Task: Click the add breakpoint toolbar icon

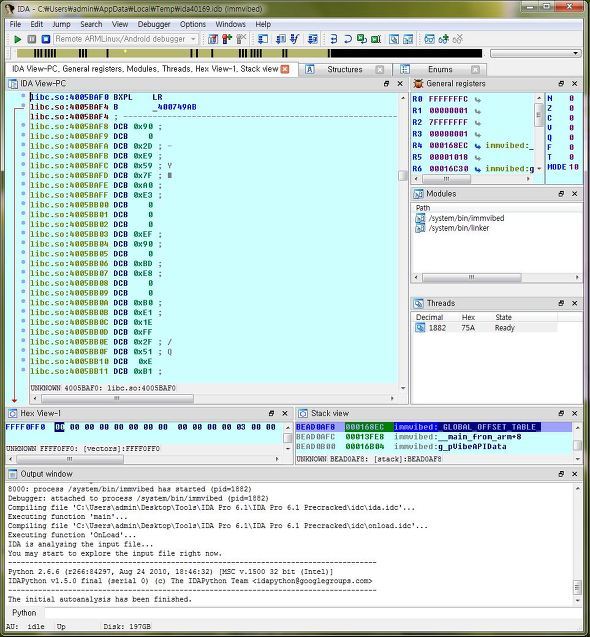Action: [227, 39]
